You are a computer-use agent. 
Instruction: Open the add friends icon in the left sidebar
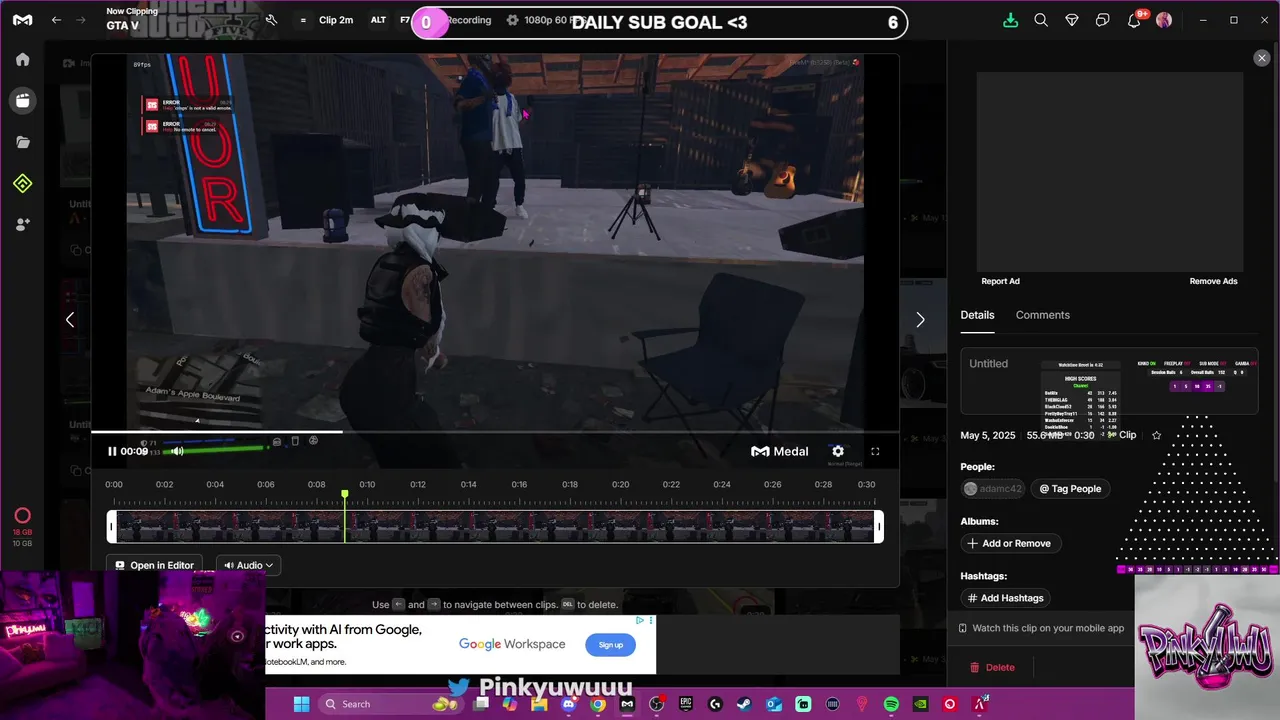coord(22,225)
